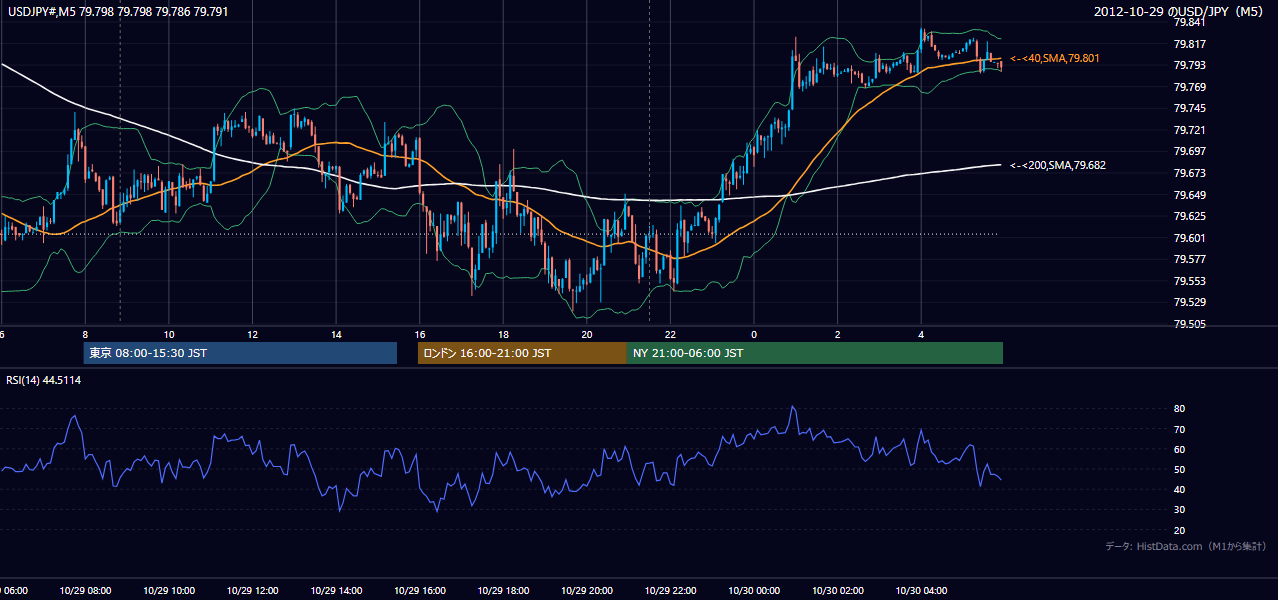Click RSI scale value 40
Image resolution: width=1278 pixels, height=600 pixels.
tap(1179, 489)
